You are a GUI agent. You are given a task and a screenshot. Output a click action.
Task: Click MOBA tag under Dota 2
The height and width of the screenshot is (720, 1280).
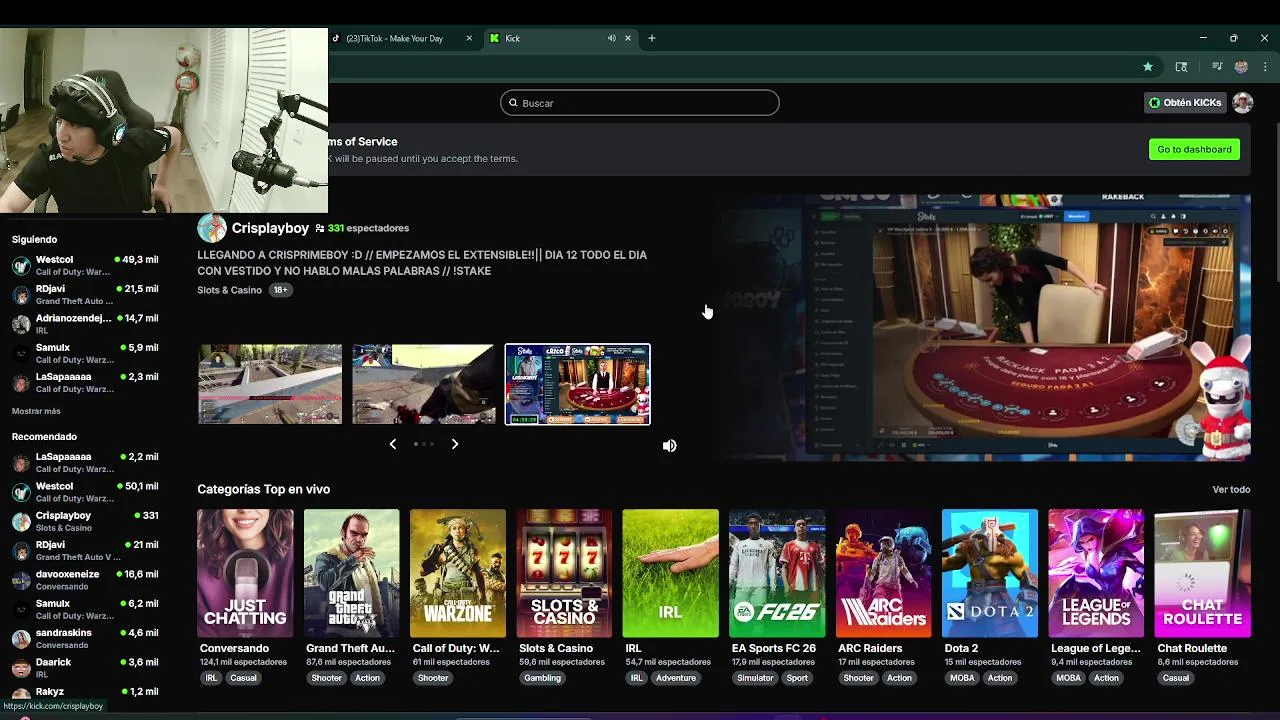pos(962,678)
